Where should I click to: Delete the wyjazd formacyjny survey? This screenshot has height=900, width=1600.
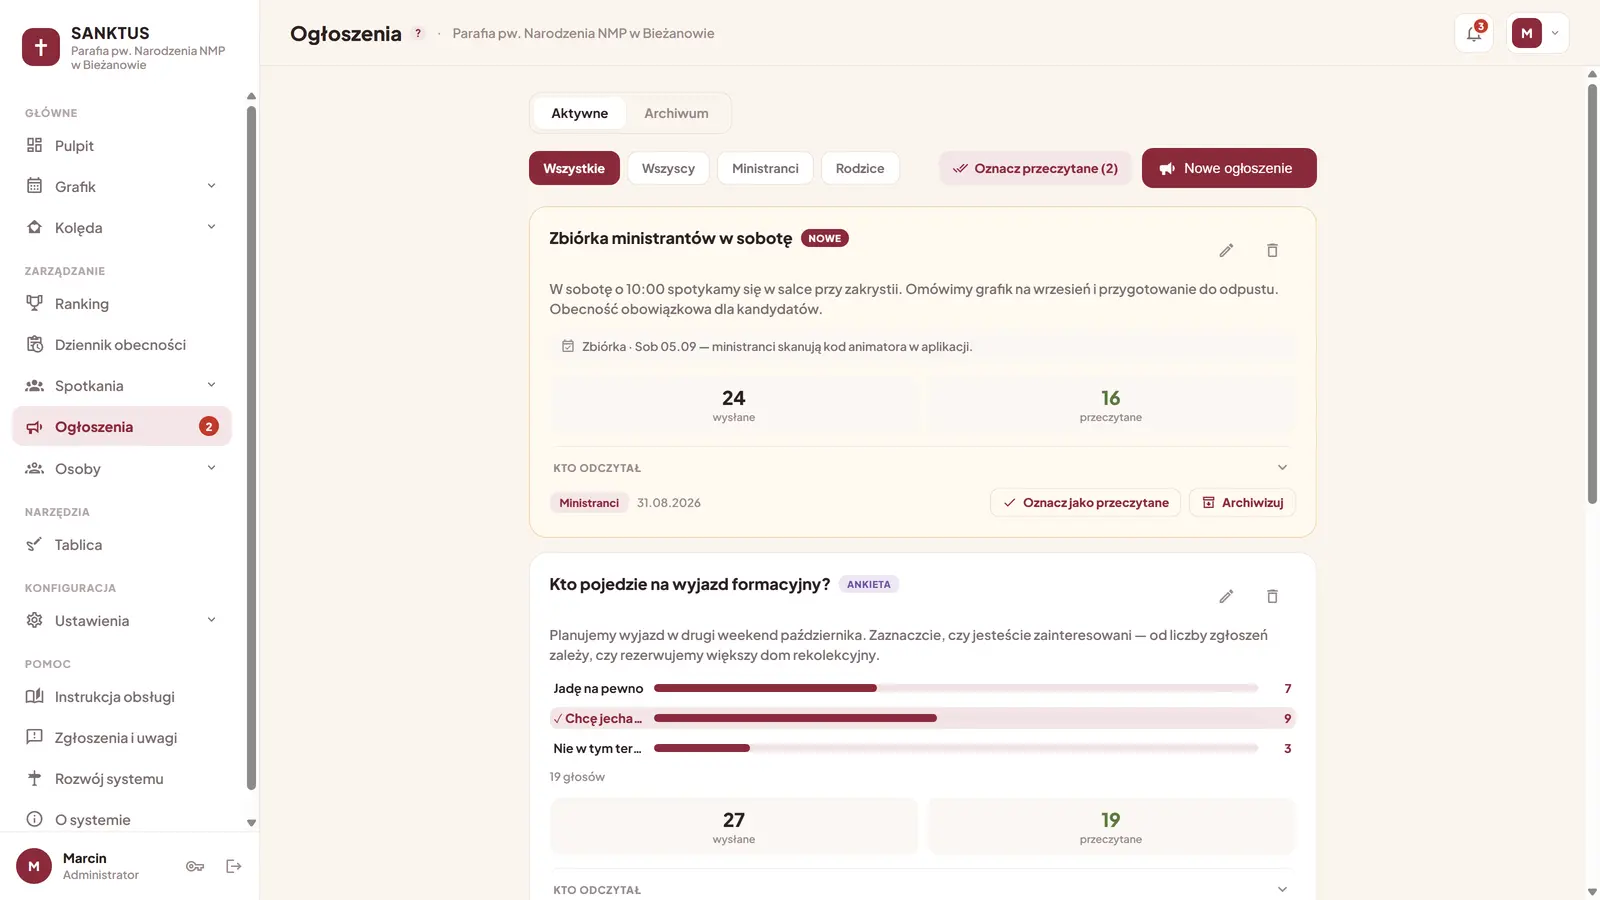pos(1272,596)
